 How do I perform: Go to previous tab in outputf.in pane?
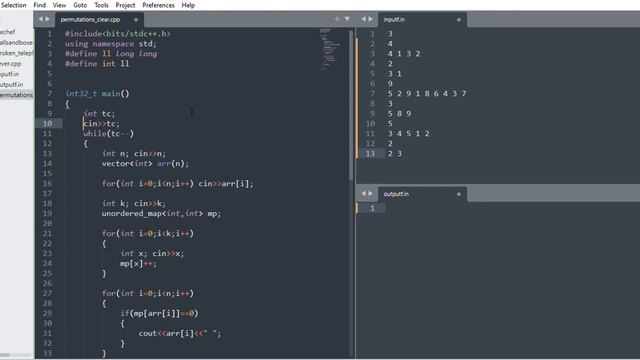[364, 194]
